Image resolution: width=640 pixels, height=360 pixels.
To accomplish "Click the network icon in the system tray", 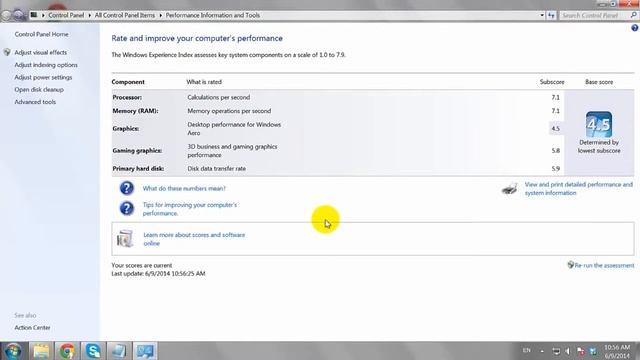I will [x=556, y=351].
